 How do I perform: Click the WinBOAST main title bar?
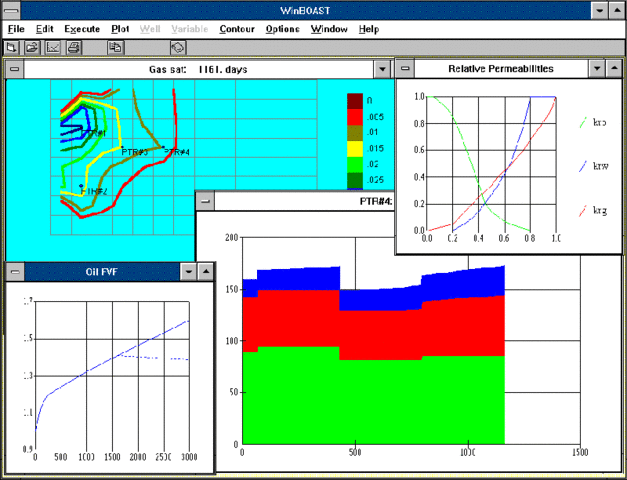[306, 10]
